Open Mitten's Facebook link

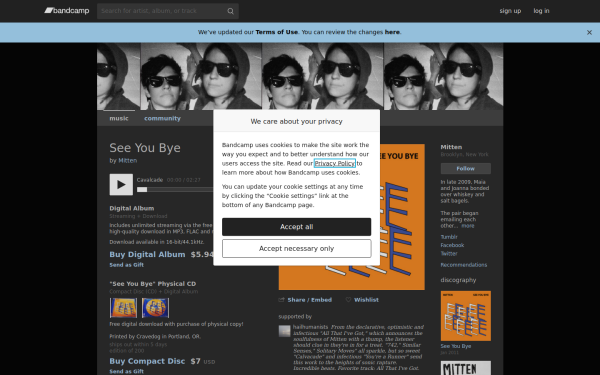point(452,245)
